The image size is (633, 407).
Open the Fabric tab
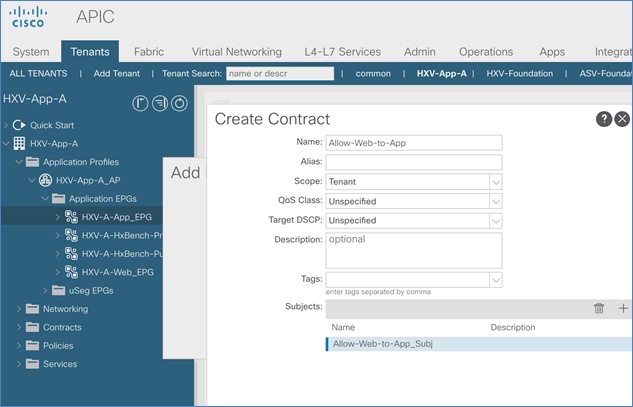(x=149, y=52)
